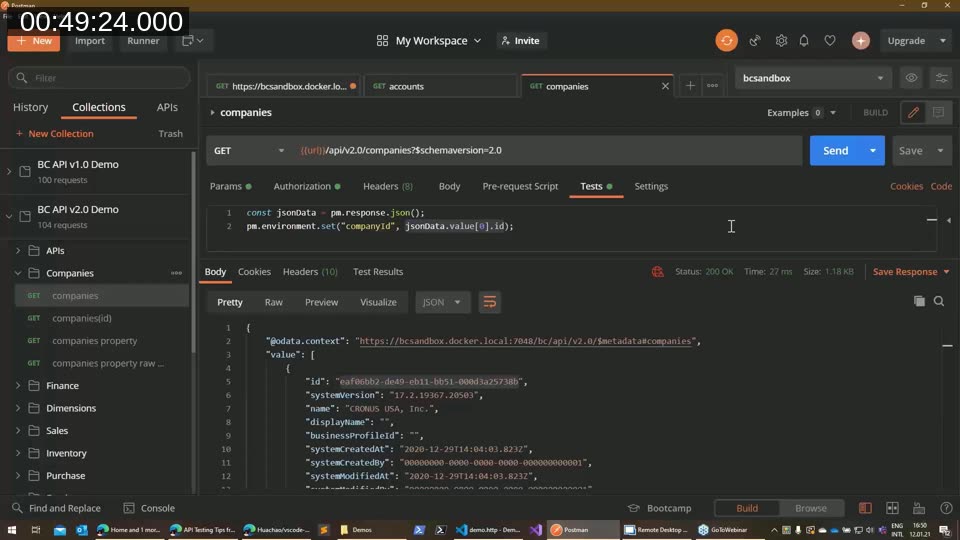Click the Invite button
This screenshot has height=540, width=960.
coord(520,40)
